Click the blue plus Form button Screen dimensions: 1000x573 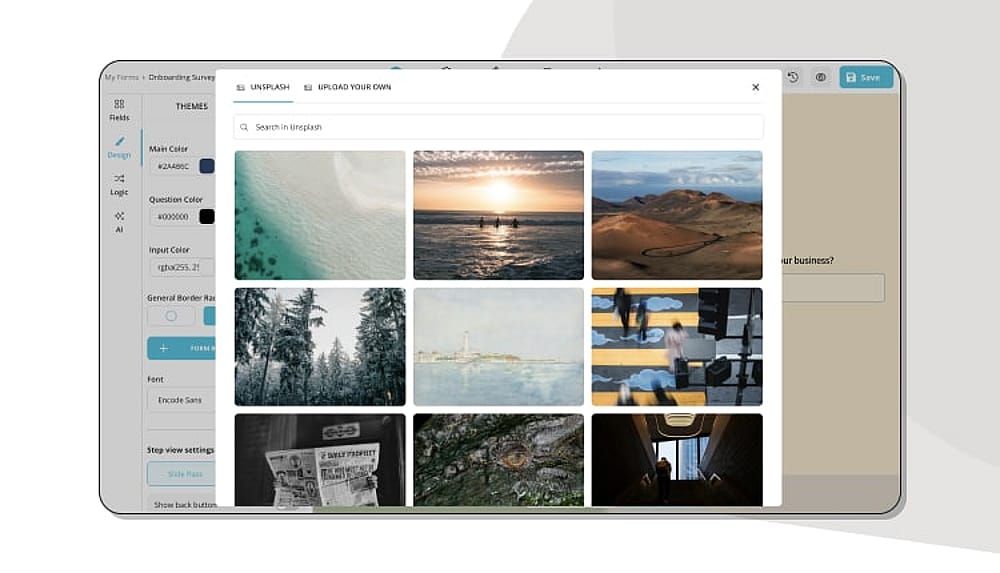pyautogui.click(x=182, y=348)
